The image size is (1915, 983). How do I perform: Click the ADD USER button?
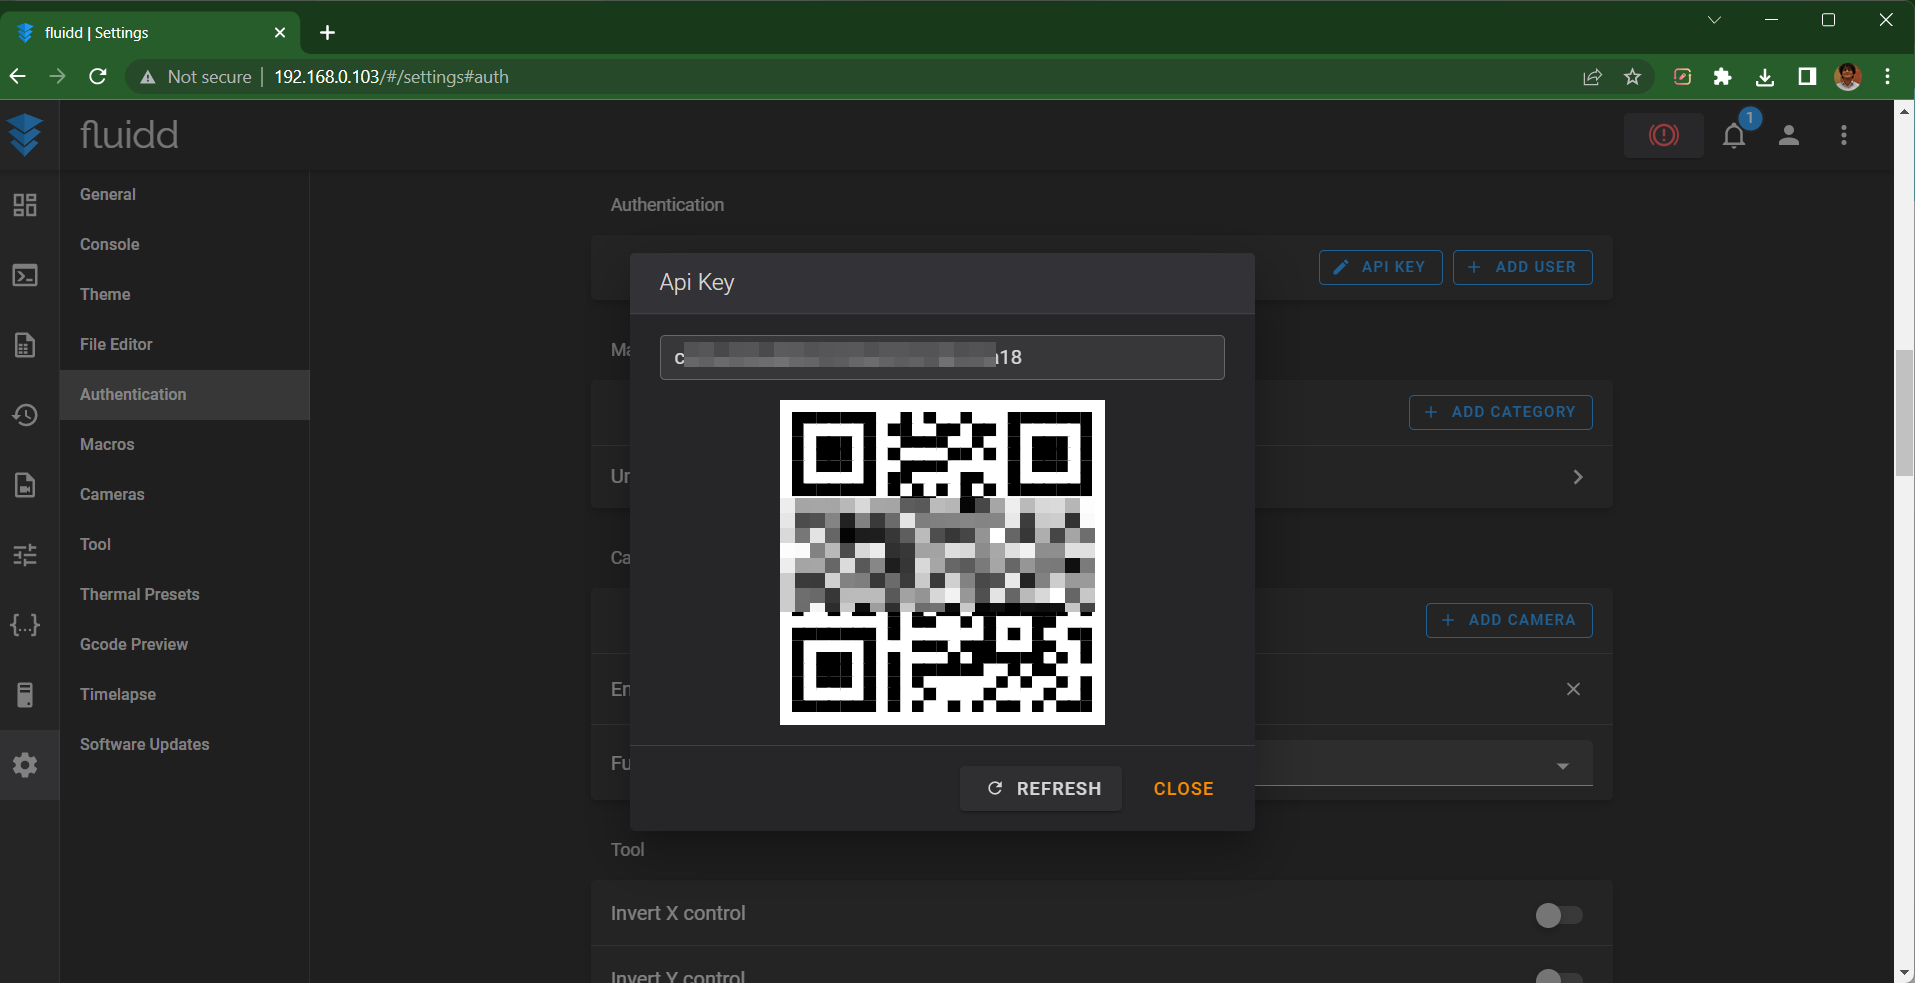click(x=1522, y=267)
